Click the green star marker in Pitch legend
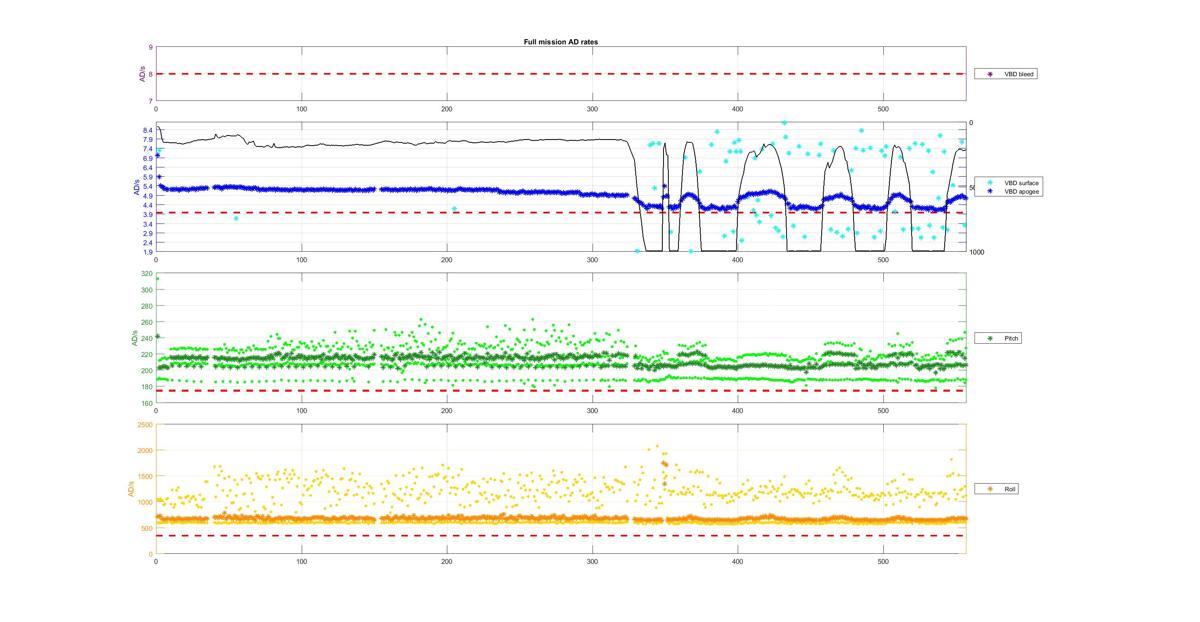Viewport: 1200px width, 622px height. point(990,338)
